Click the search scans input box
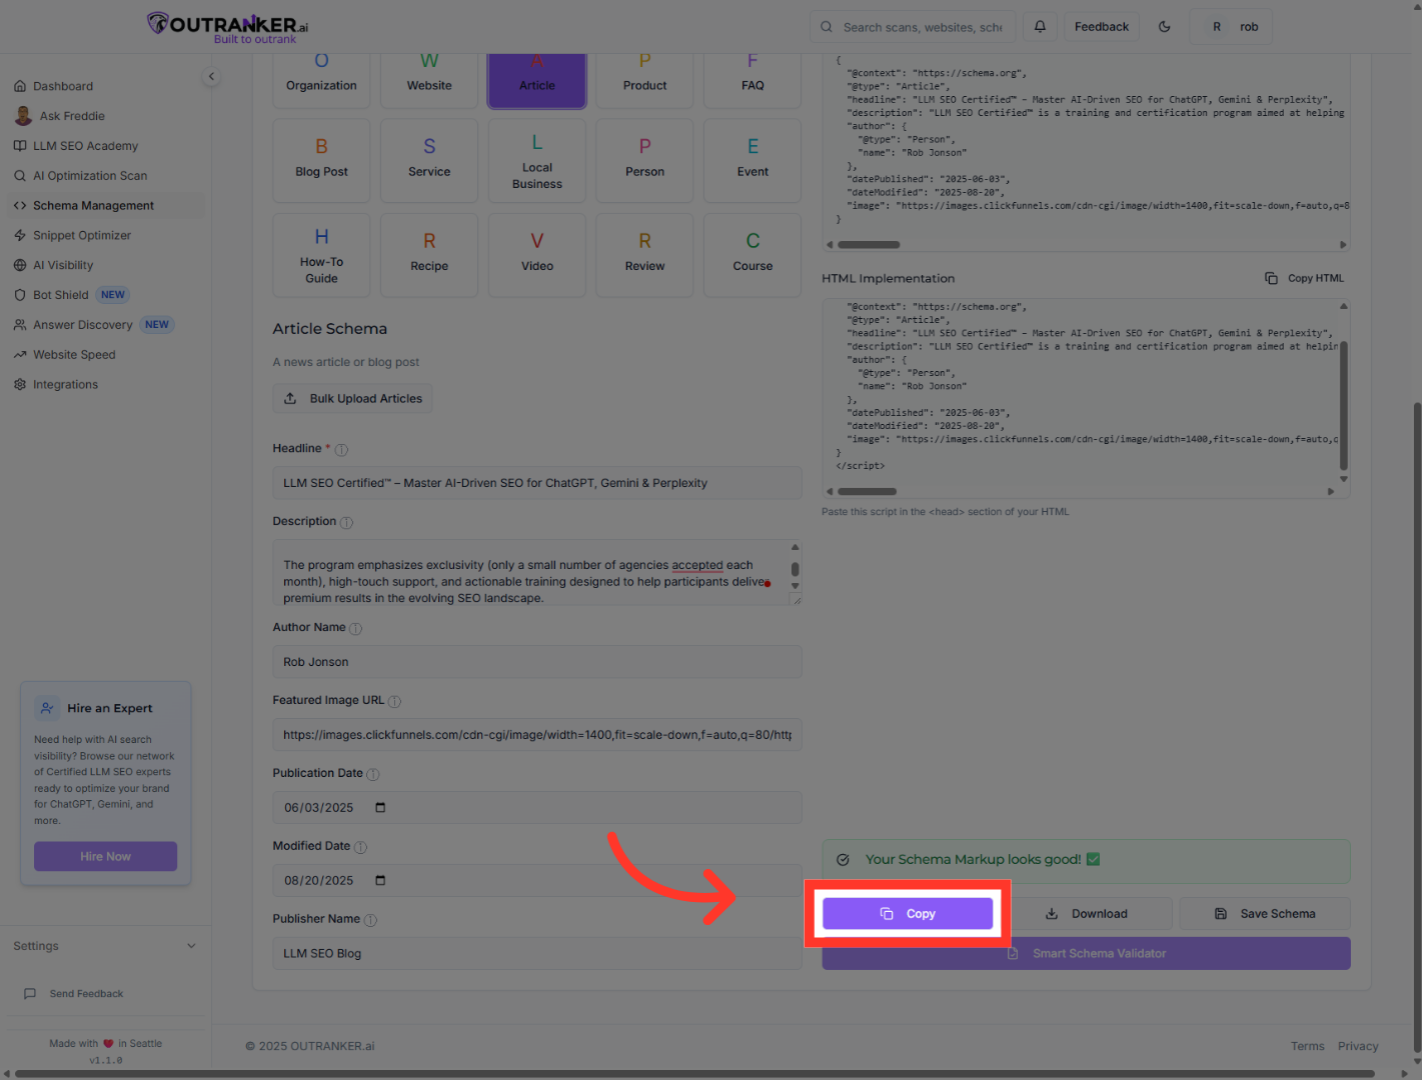The height and width of the screenshot is (1080, 1422). pyautogui.click(x=913, y=27)
